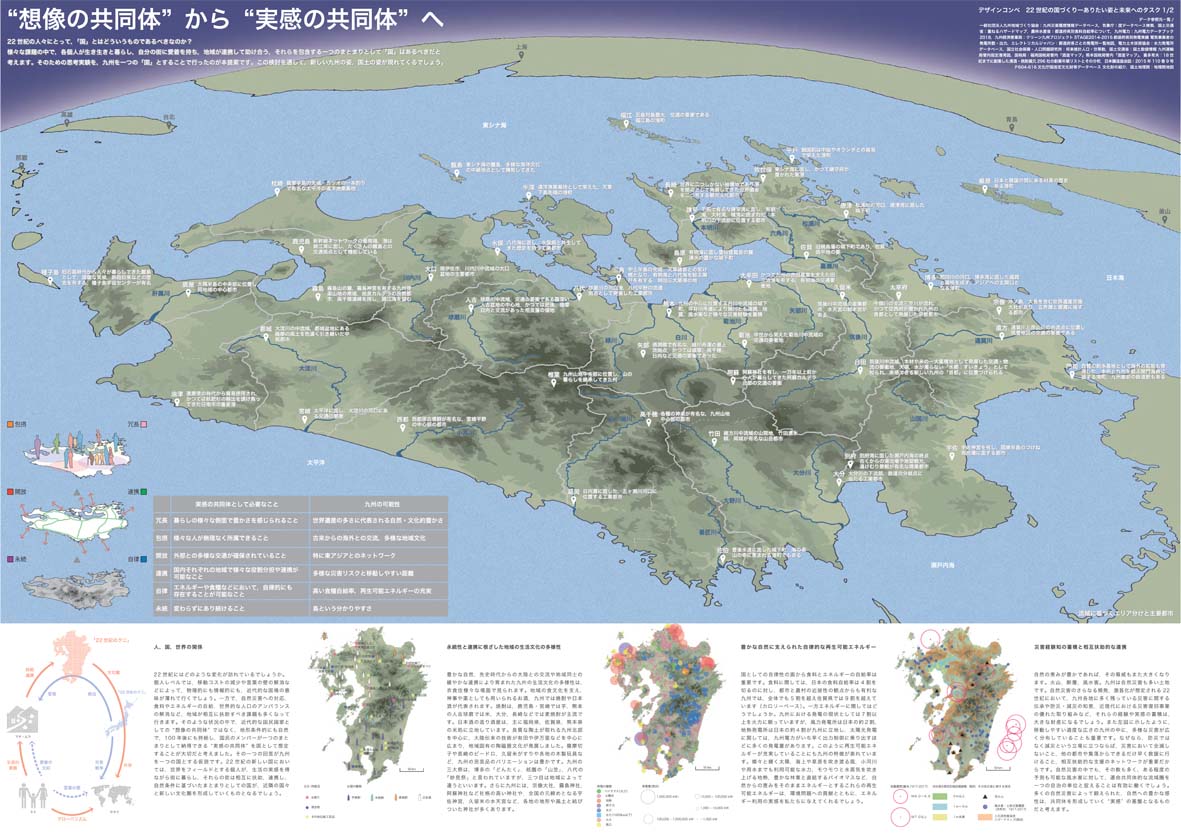Select the green 連携 legend square
The height and width of the screenshot is (834, 1181).
(x=144, y=491)
